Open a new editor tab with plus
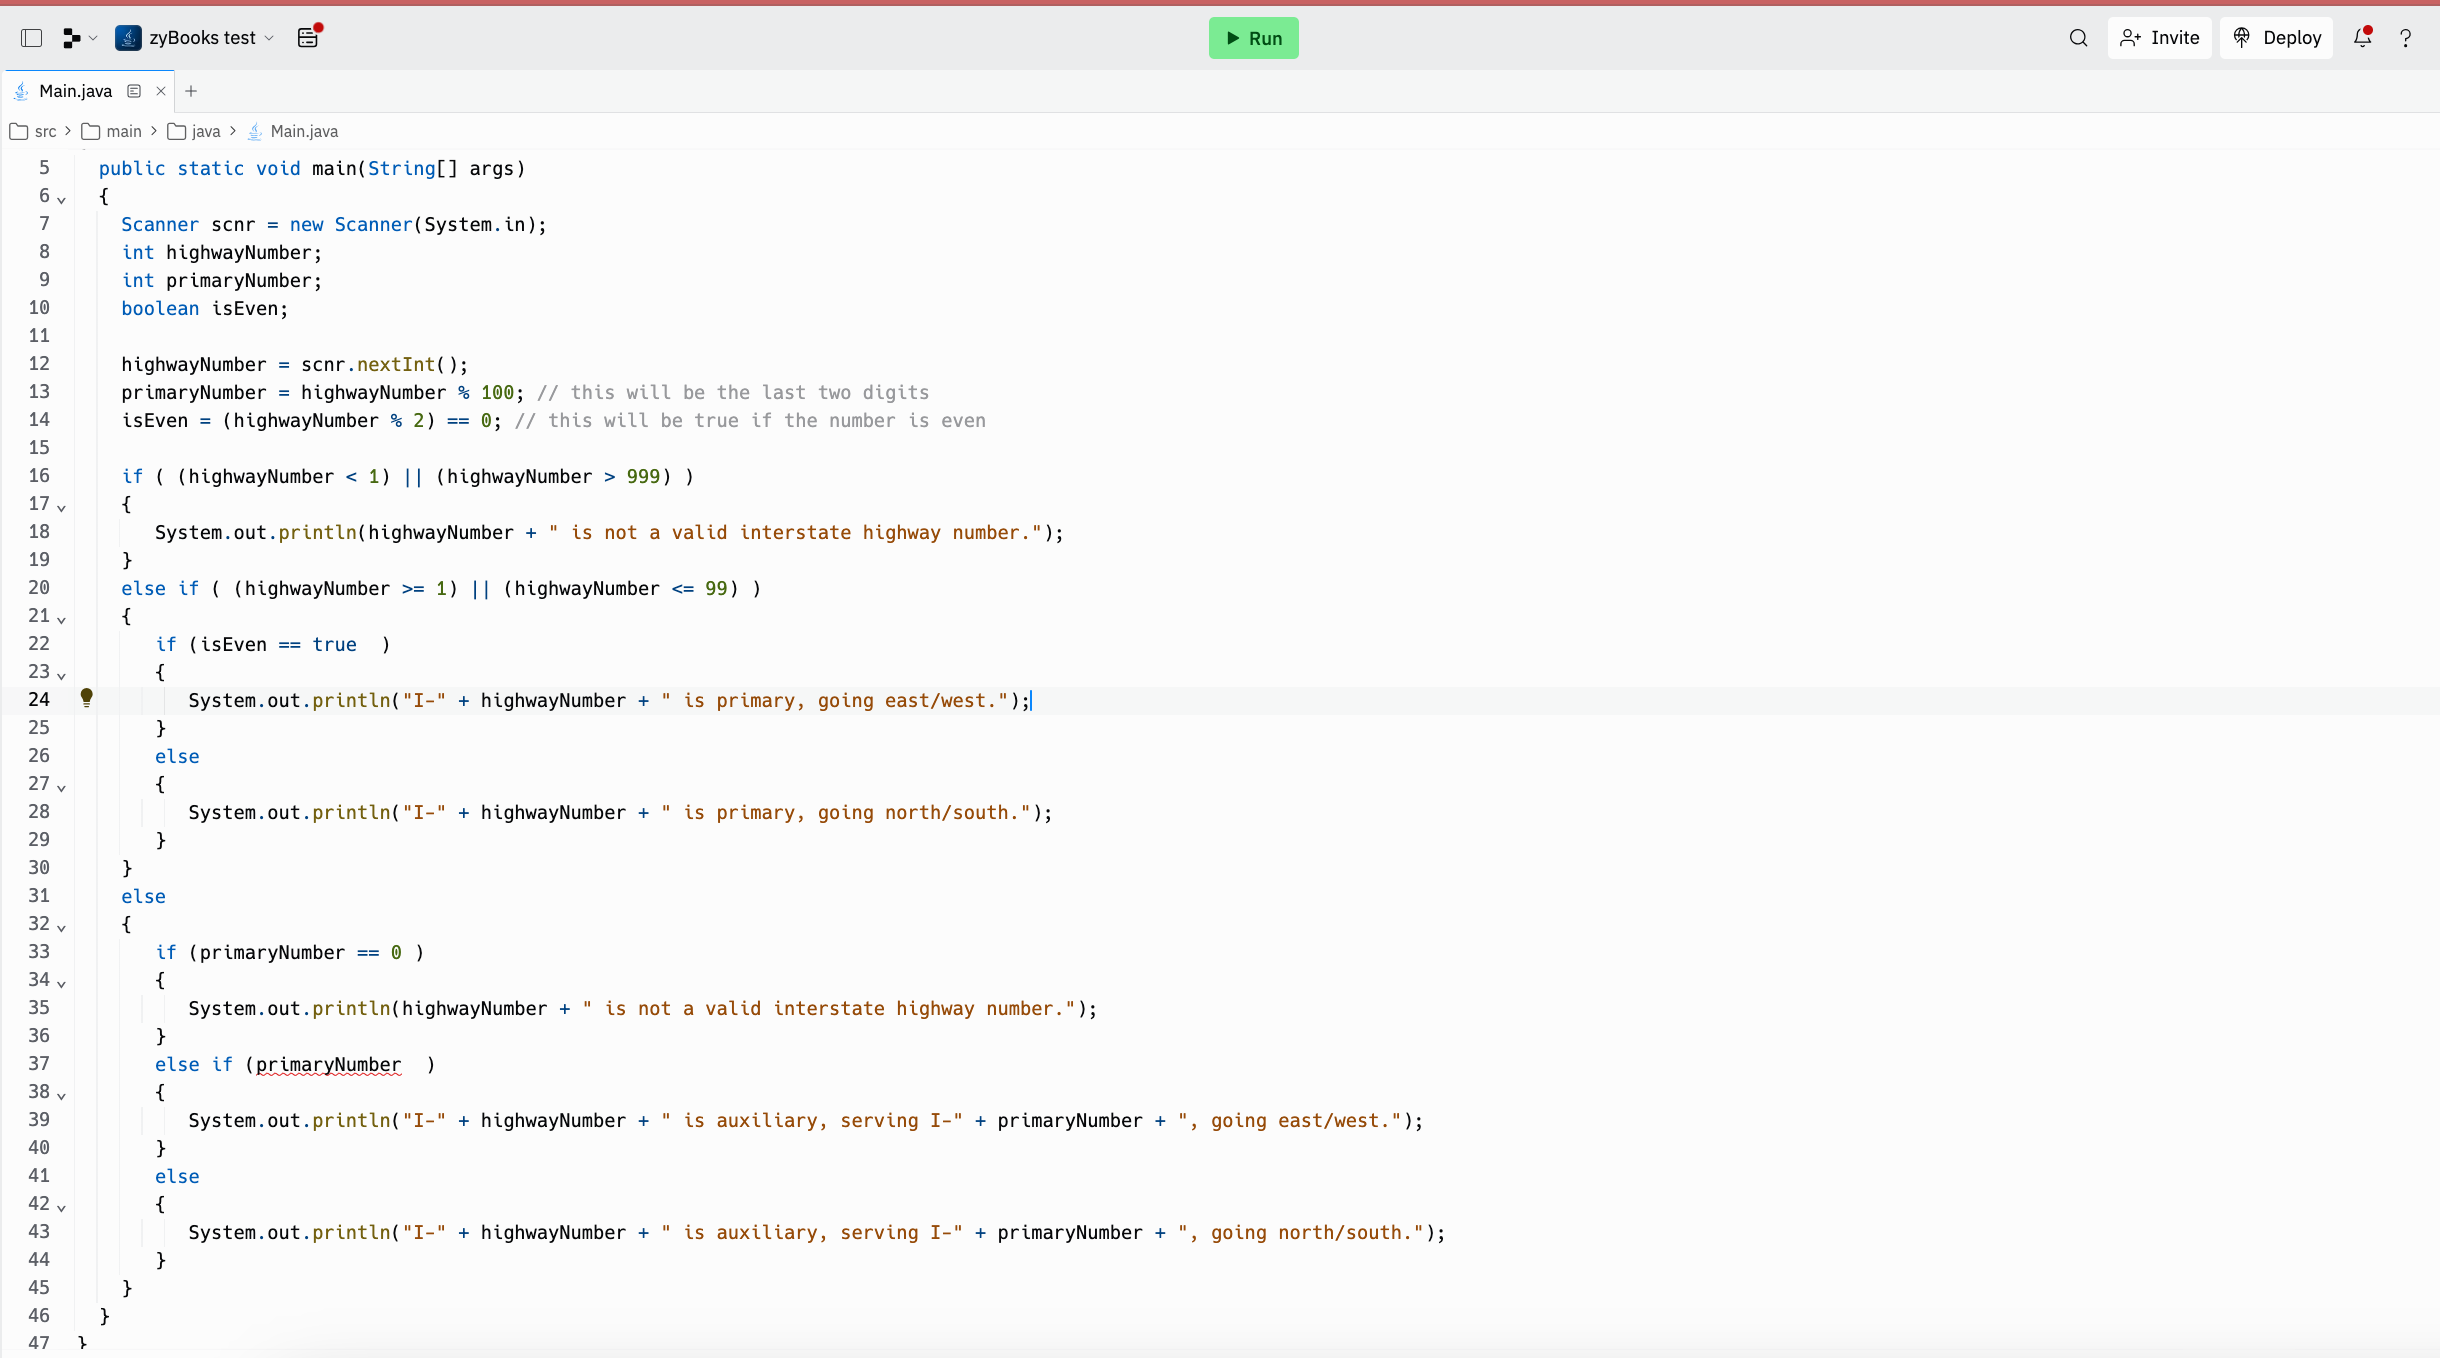 point(191,90)
